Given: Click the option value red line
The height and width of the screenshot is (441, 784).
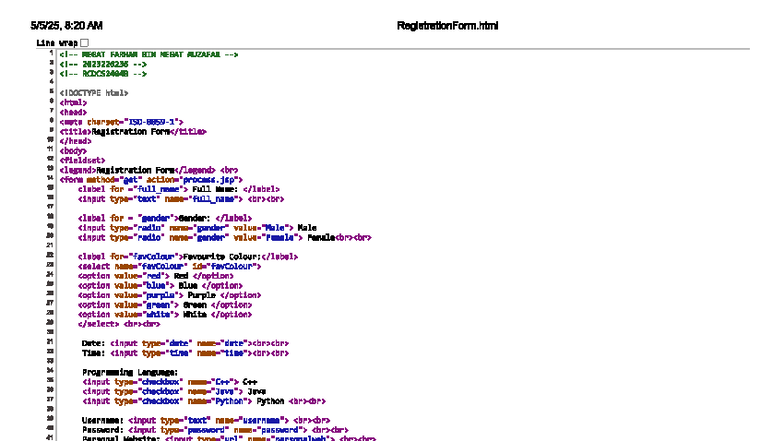Looking at the screenshot, I should [x=156, y=276].
